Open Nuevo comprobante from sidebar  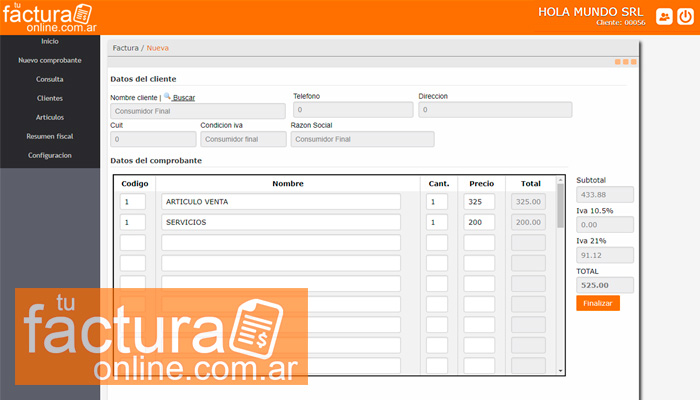click(x=50, y=60)
